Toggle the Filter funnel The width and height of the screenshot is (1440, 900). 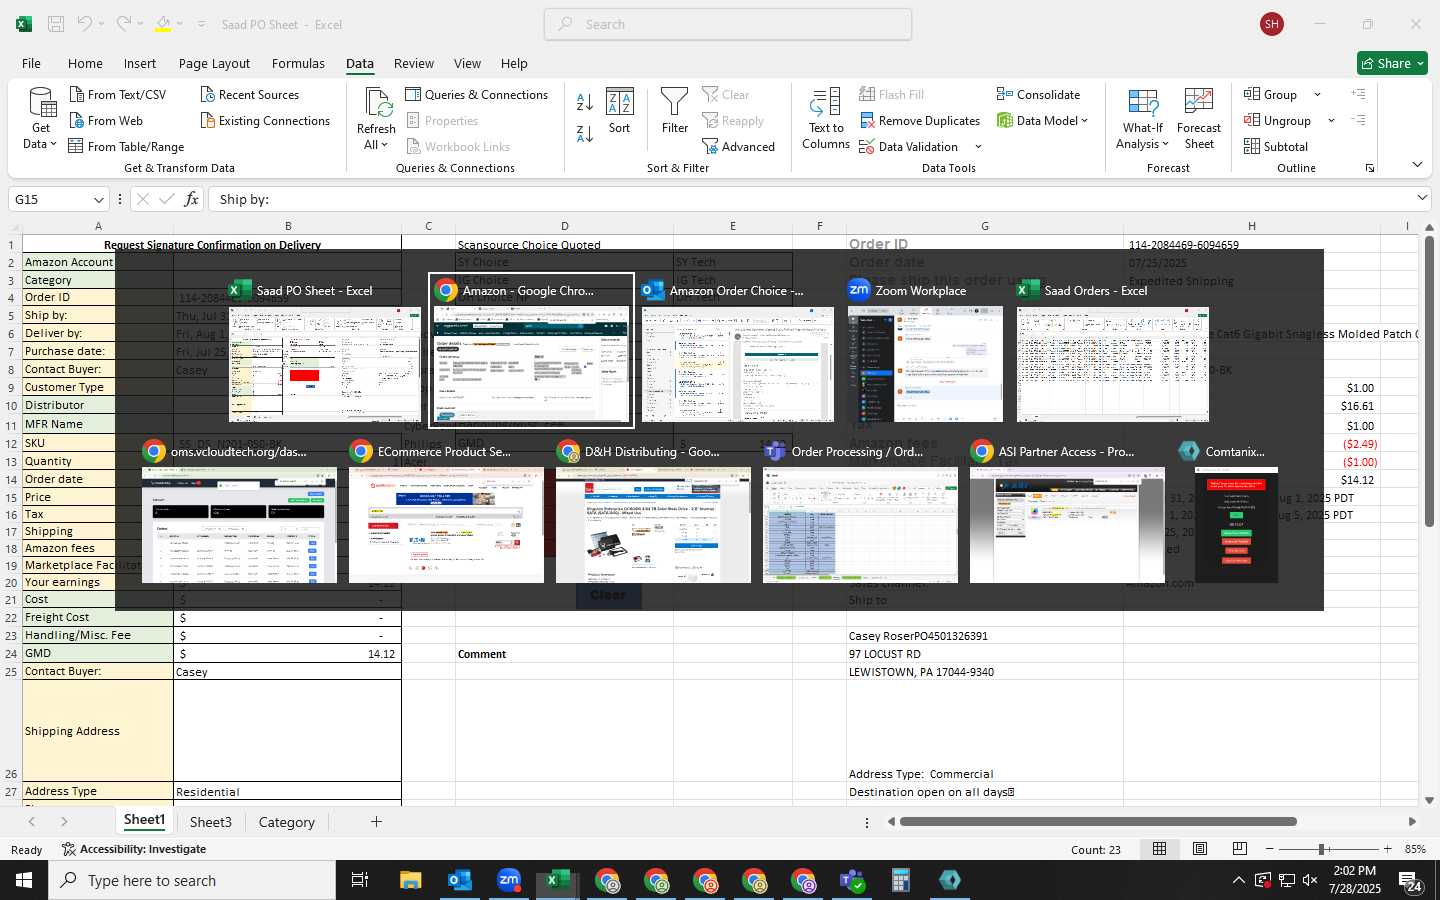675,110
